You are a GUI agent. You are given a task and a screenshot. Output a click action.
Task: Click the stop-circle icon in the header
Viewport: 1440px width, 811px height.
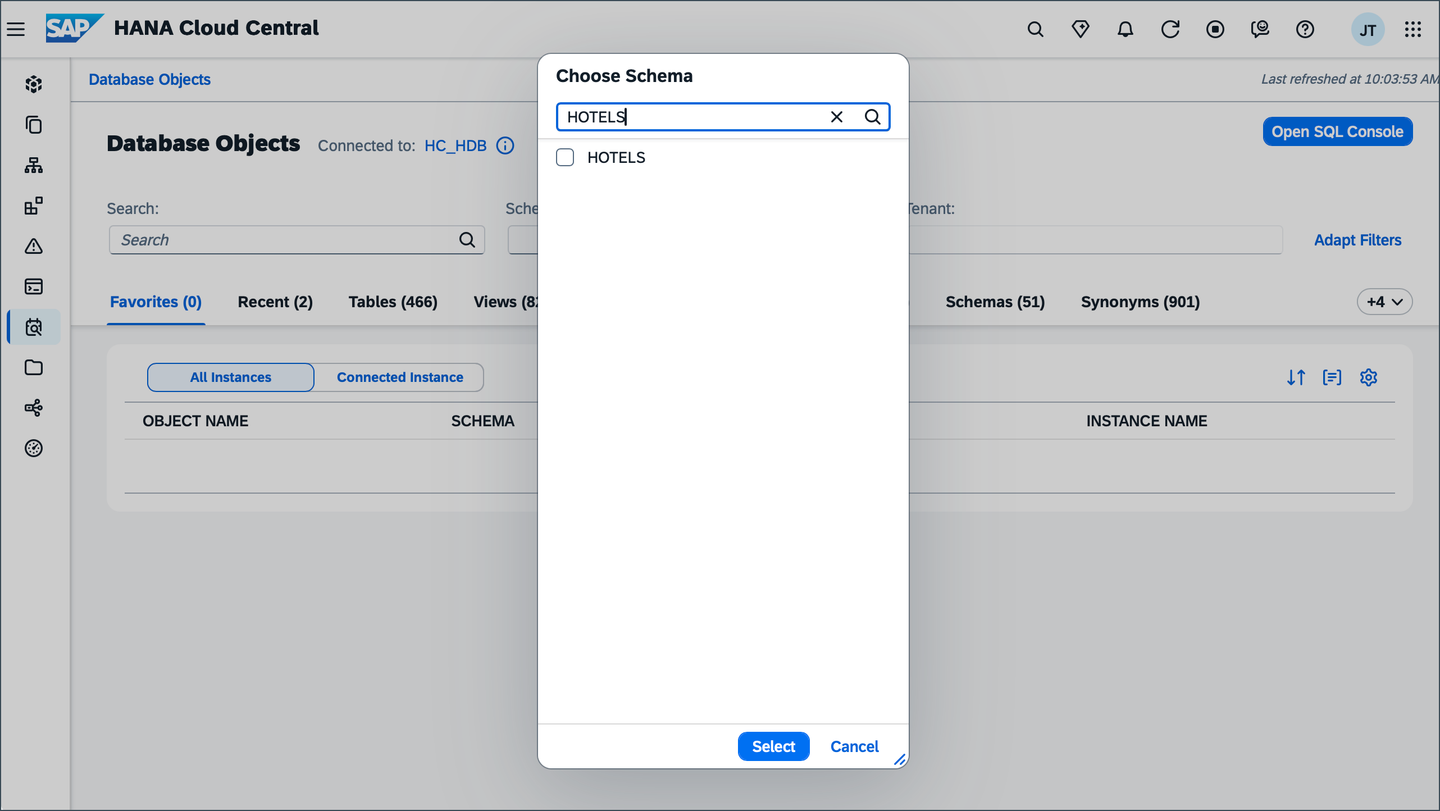1215,29
